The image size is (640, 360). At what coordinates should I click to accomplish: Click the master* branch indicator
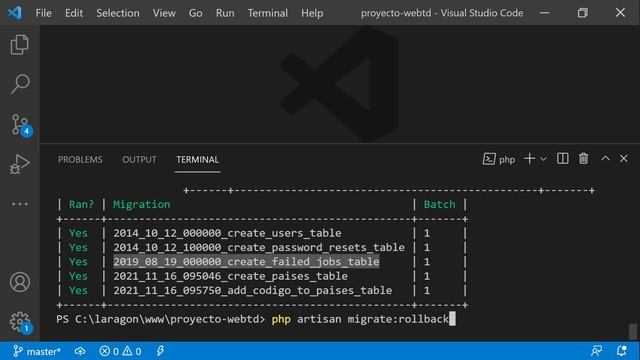tap(37, 351)
